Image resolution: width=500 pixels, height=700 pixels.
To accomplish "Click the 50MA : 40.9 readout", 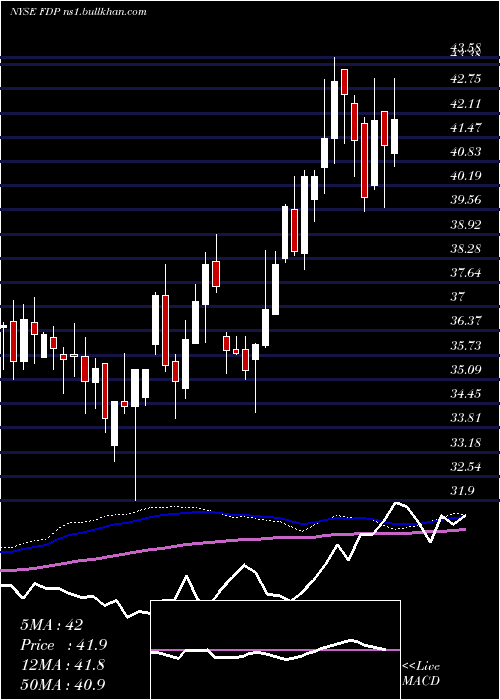I will [63, 685].
